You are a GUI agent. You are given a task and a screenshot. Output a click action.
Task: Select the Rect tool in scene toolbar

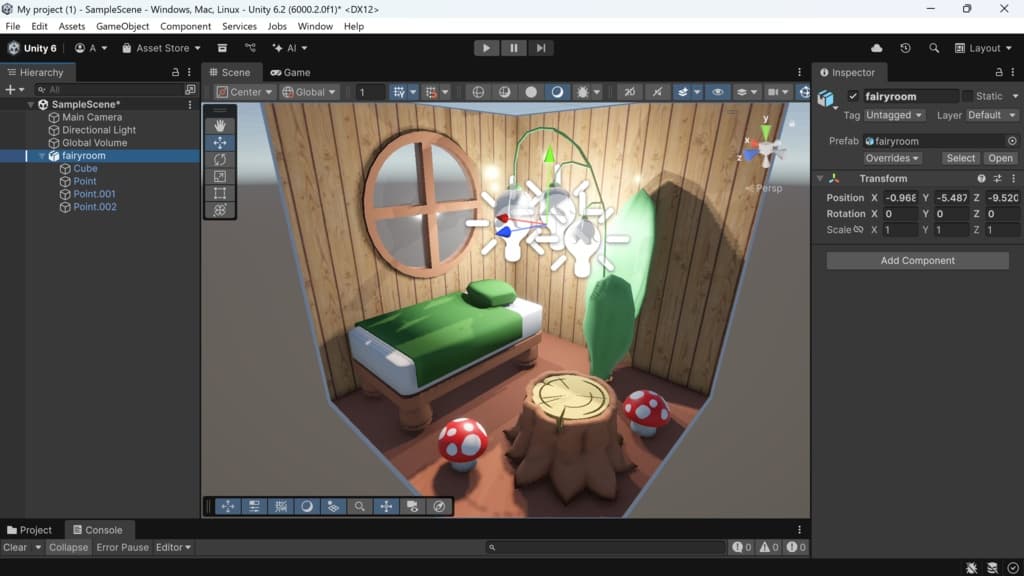pyautogui.click(x=220, y=193)
